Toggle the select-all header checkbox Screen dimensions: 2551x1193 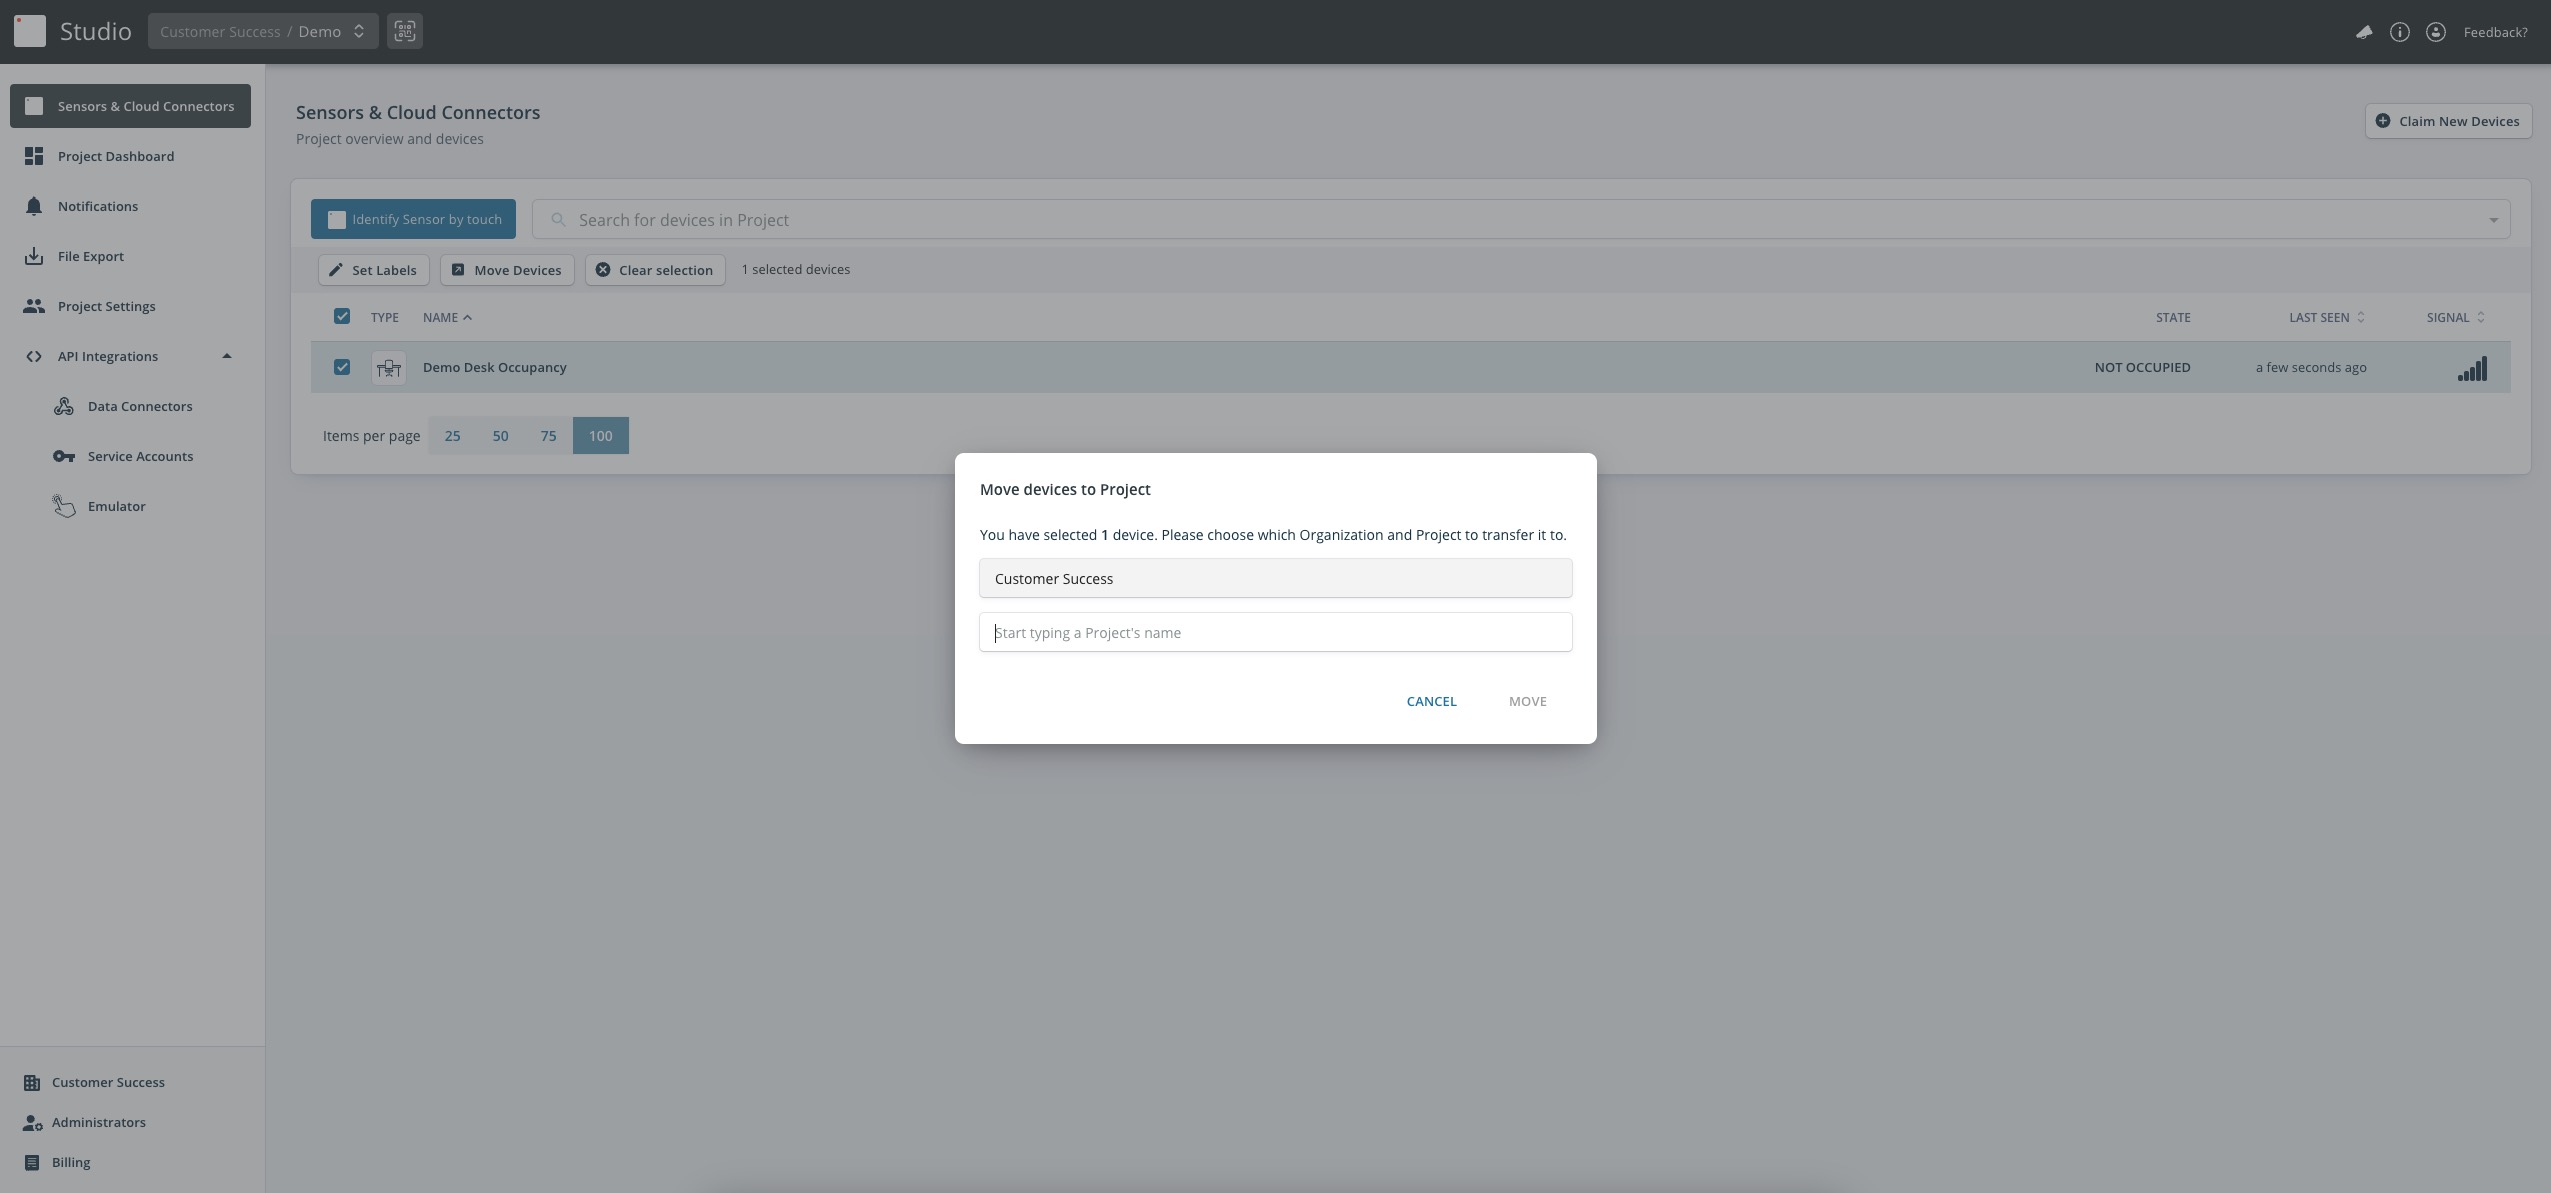342,316
